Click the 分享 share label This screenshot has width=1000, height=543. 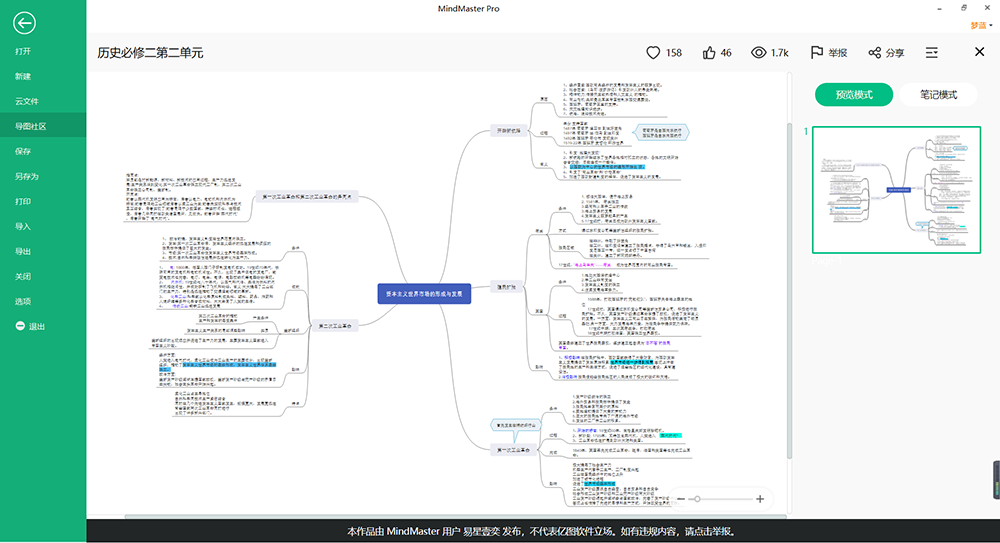895,53
